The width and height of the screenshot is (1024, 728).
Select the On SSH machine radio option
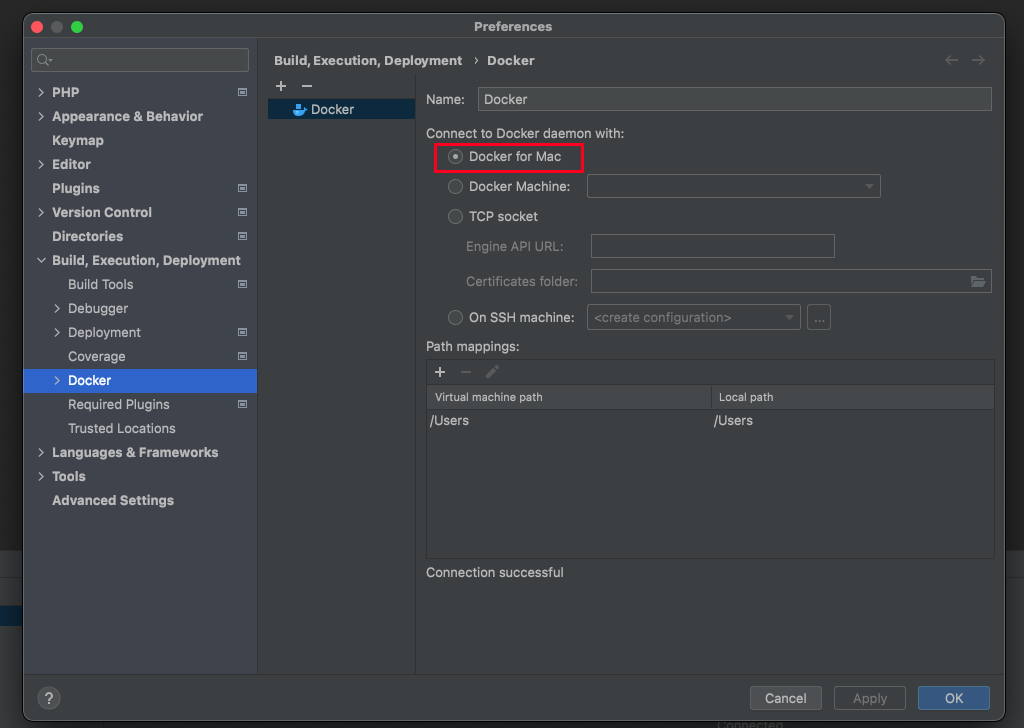456,318
